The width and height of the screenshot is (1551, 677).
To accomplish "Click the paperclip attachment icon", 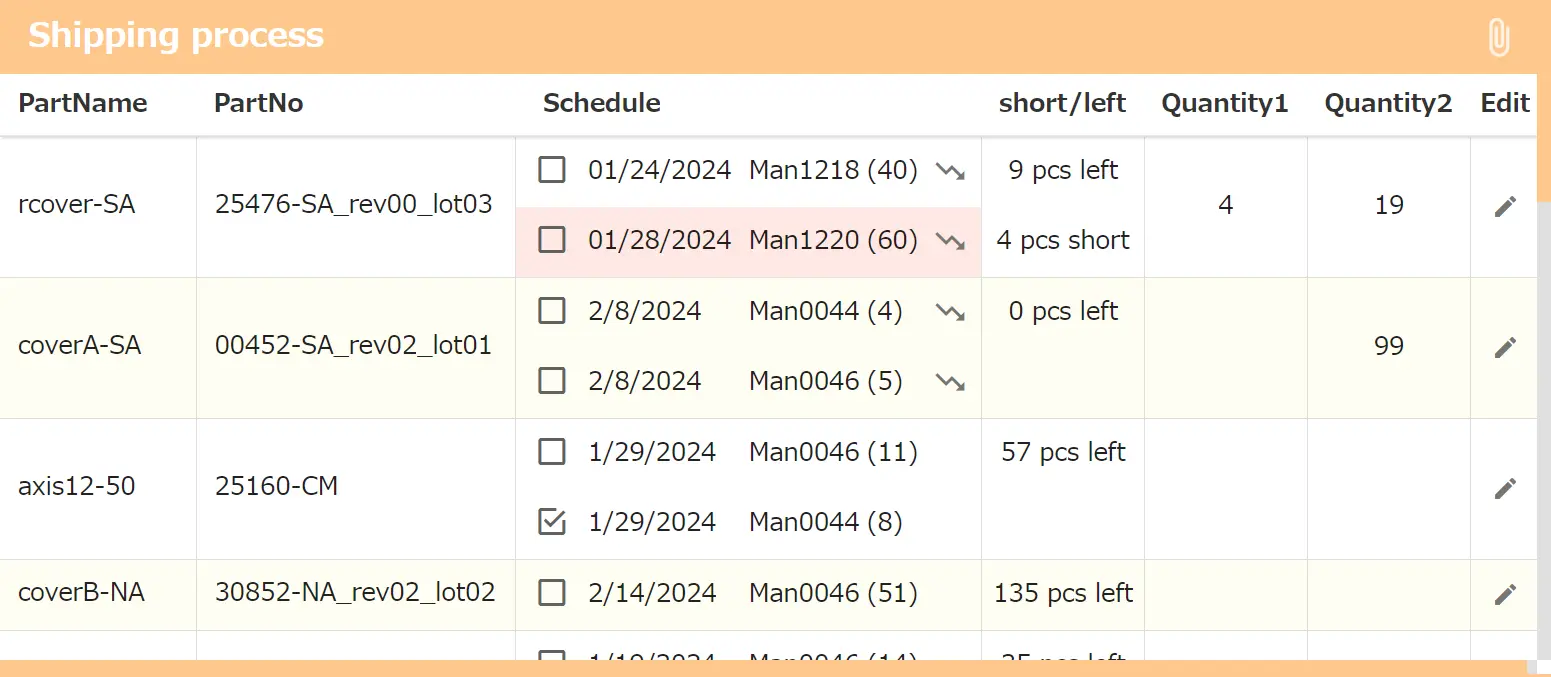I will click(x=1497, y=38).
